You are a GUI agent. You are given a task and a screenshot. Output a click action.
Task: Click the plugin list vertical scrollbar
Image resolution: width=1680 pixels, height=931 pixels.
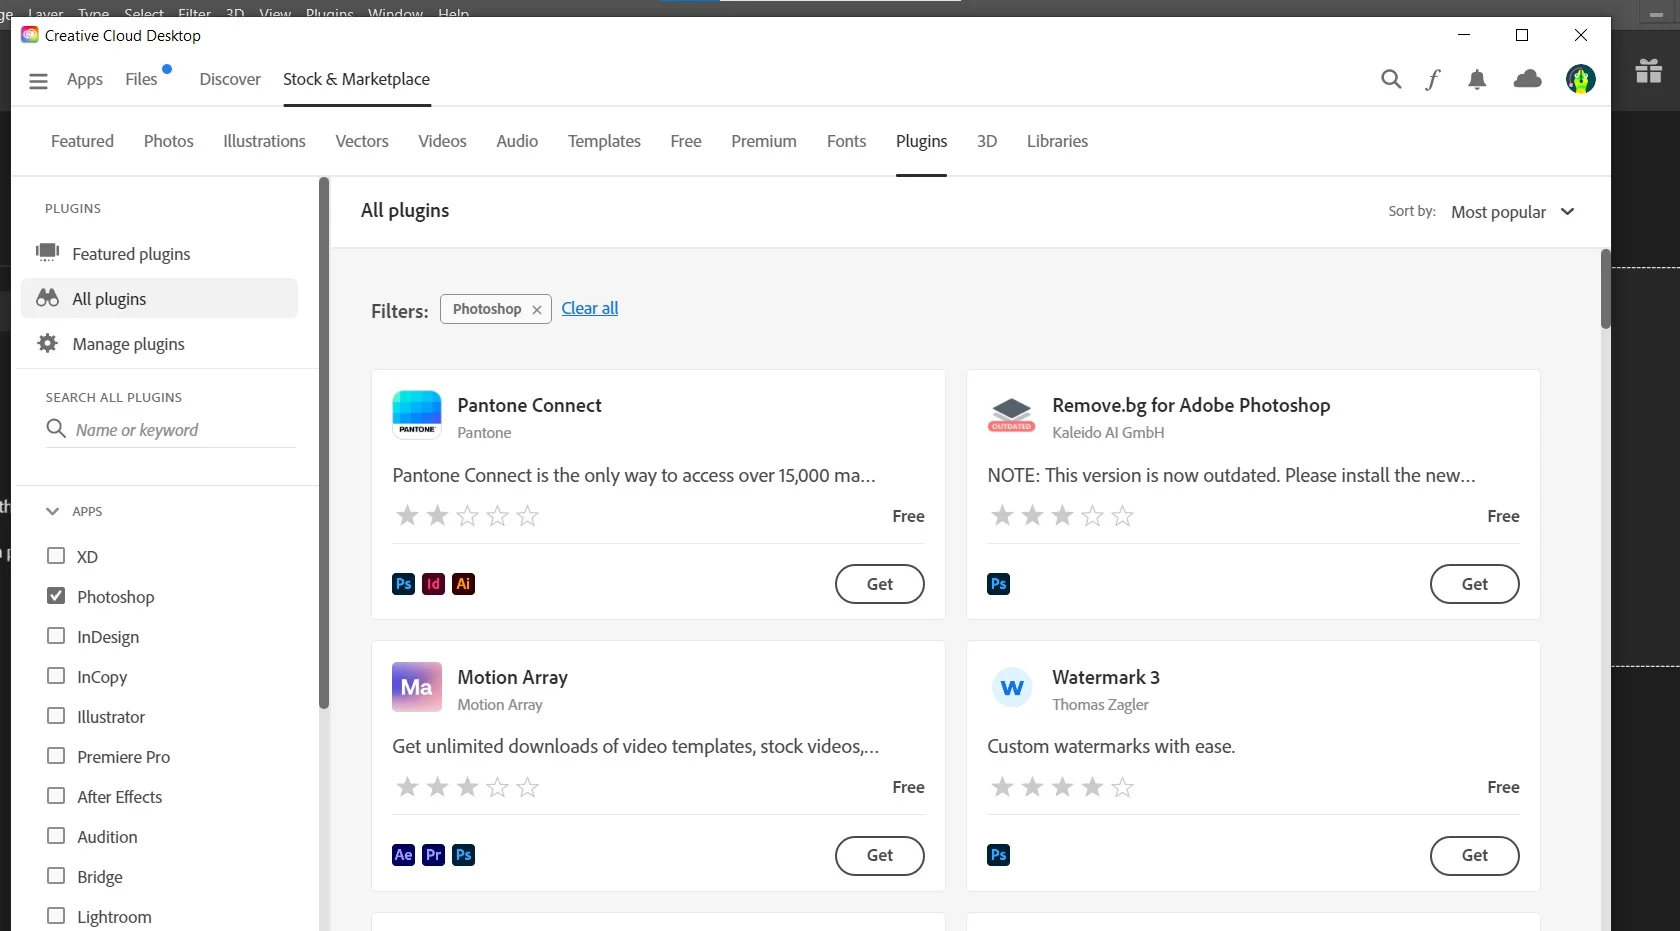tap(1606, 289)
